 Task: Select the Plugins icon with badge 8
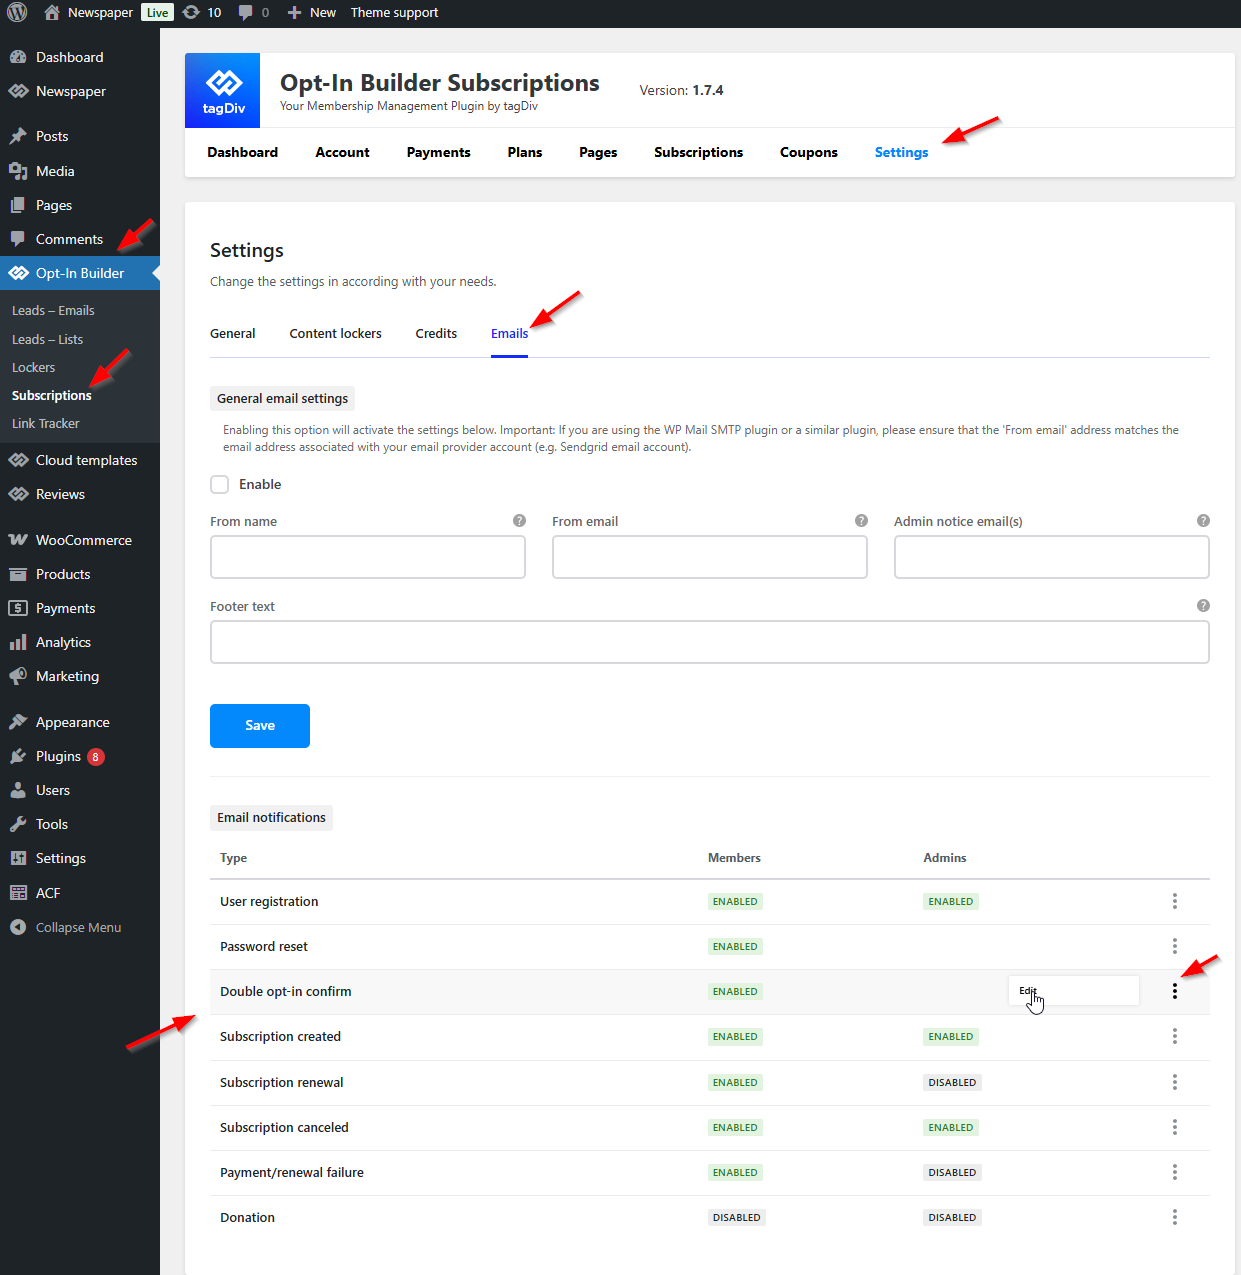click(x=18, y=756)
